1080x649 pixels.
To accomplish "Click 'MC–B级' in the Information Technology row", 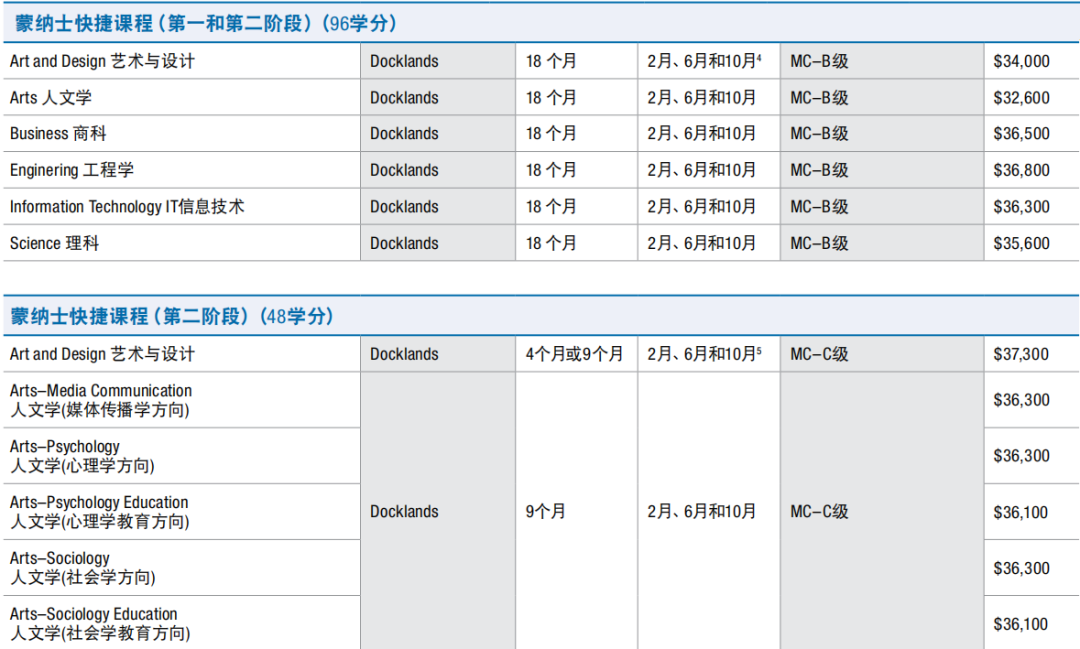I will 820,207.
